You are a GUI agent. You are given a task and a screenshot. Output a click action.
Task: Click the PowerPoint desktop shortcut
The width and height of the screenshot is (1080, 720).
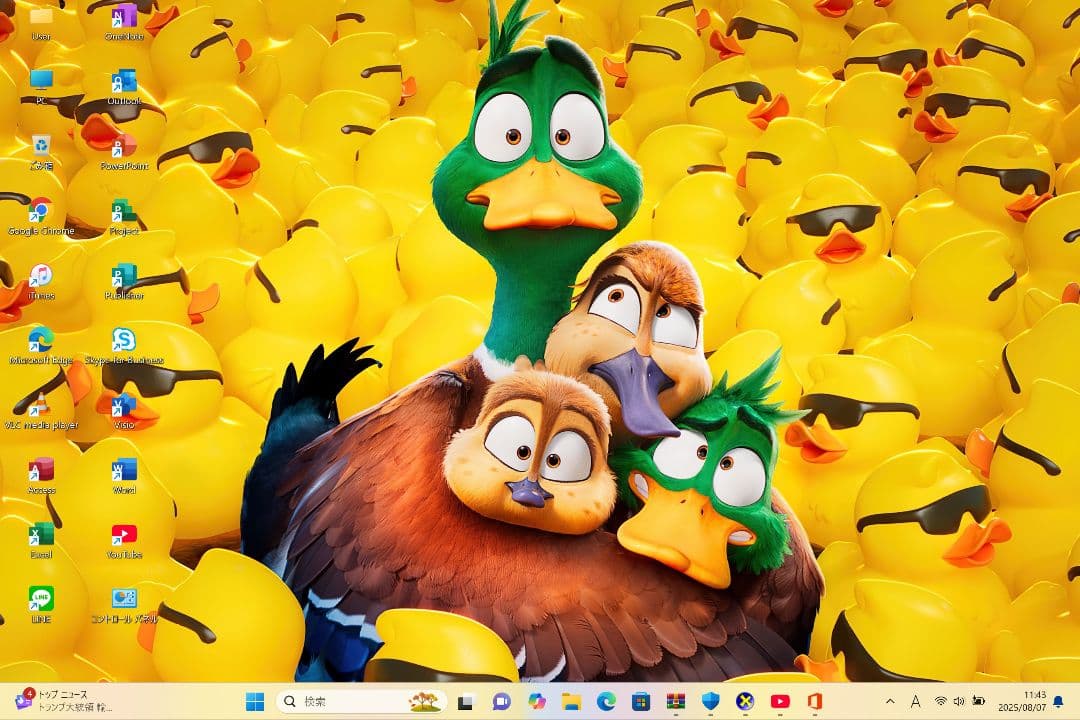tap(124, 148)
